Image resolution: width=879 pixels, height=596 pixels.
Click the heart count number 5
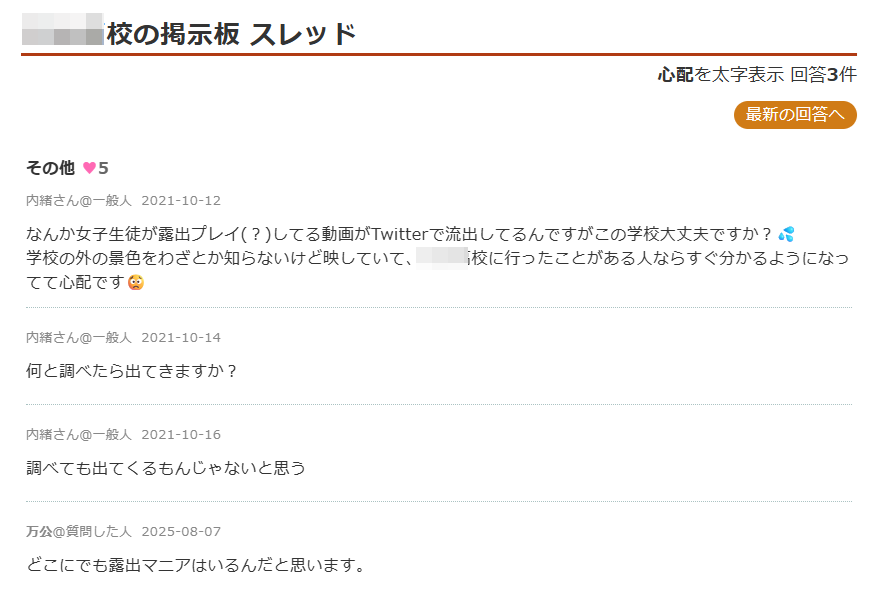point(103,168)
